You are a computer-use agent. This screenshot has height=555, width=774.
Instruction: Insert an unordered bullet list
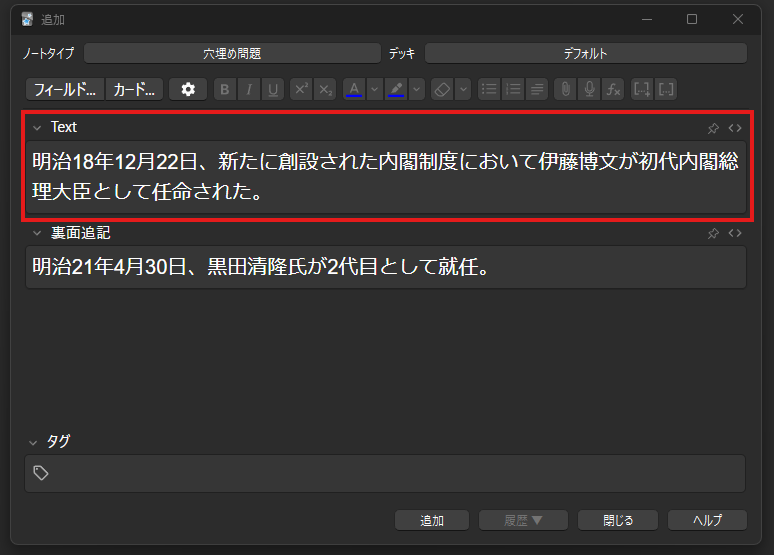[x=489, y=89]
